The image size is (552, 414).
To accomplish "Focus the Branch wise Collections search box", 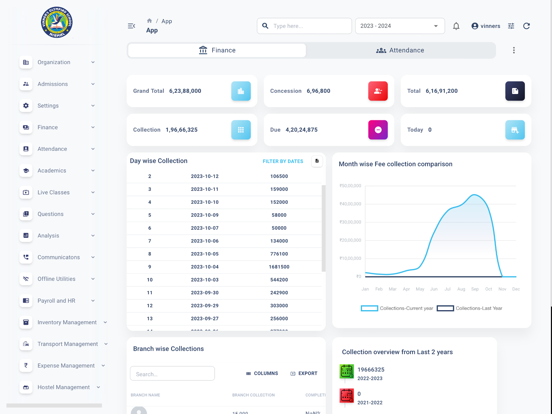I will 172,374.
